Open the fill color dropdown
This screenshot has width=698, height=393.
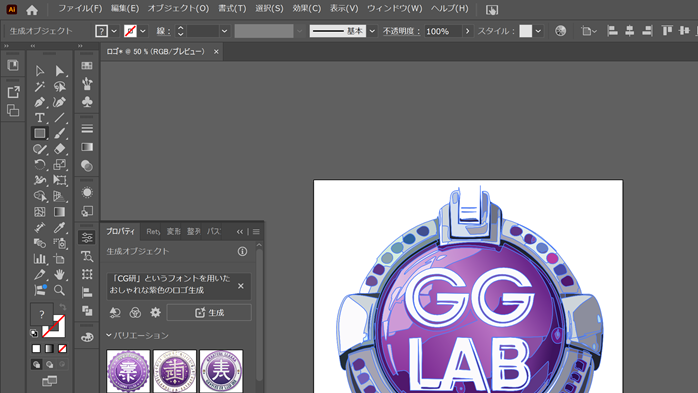pyautogui.click(x=114, y=31)
